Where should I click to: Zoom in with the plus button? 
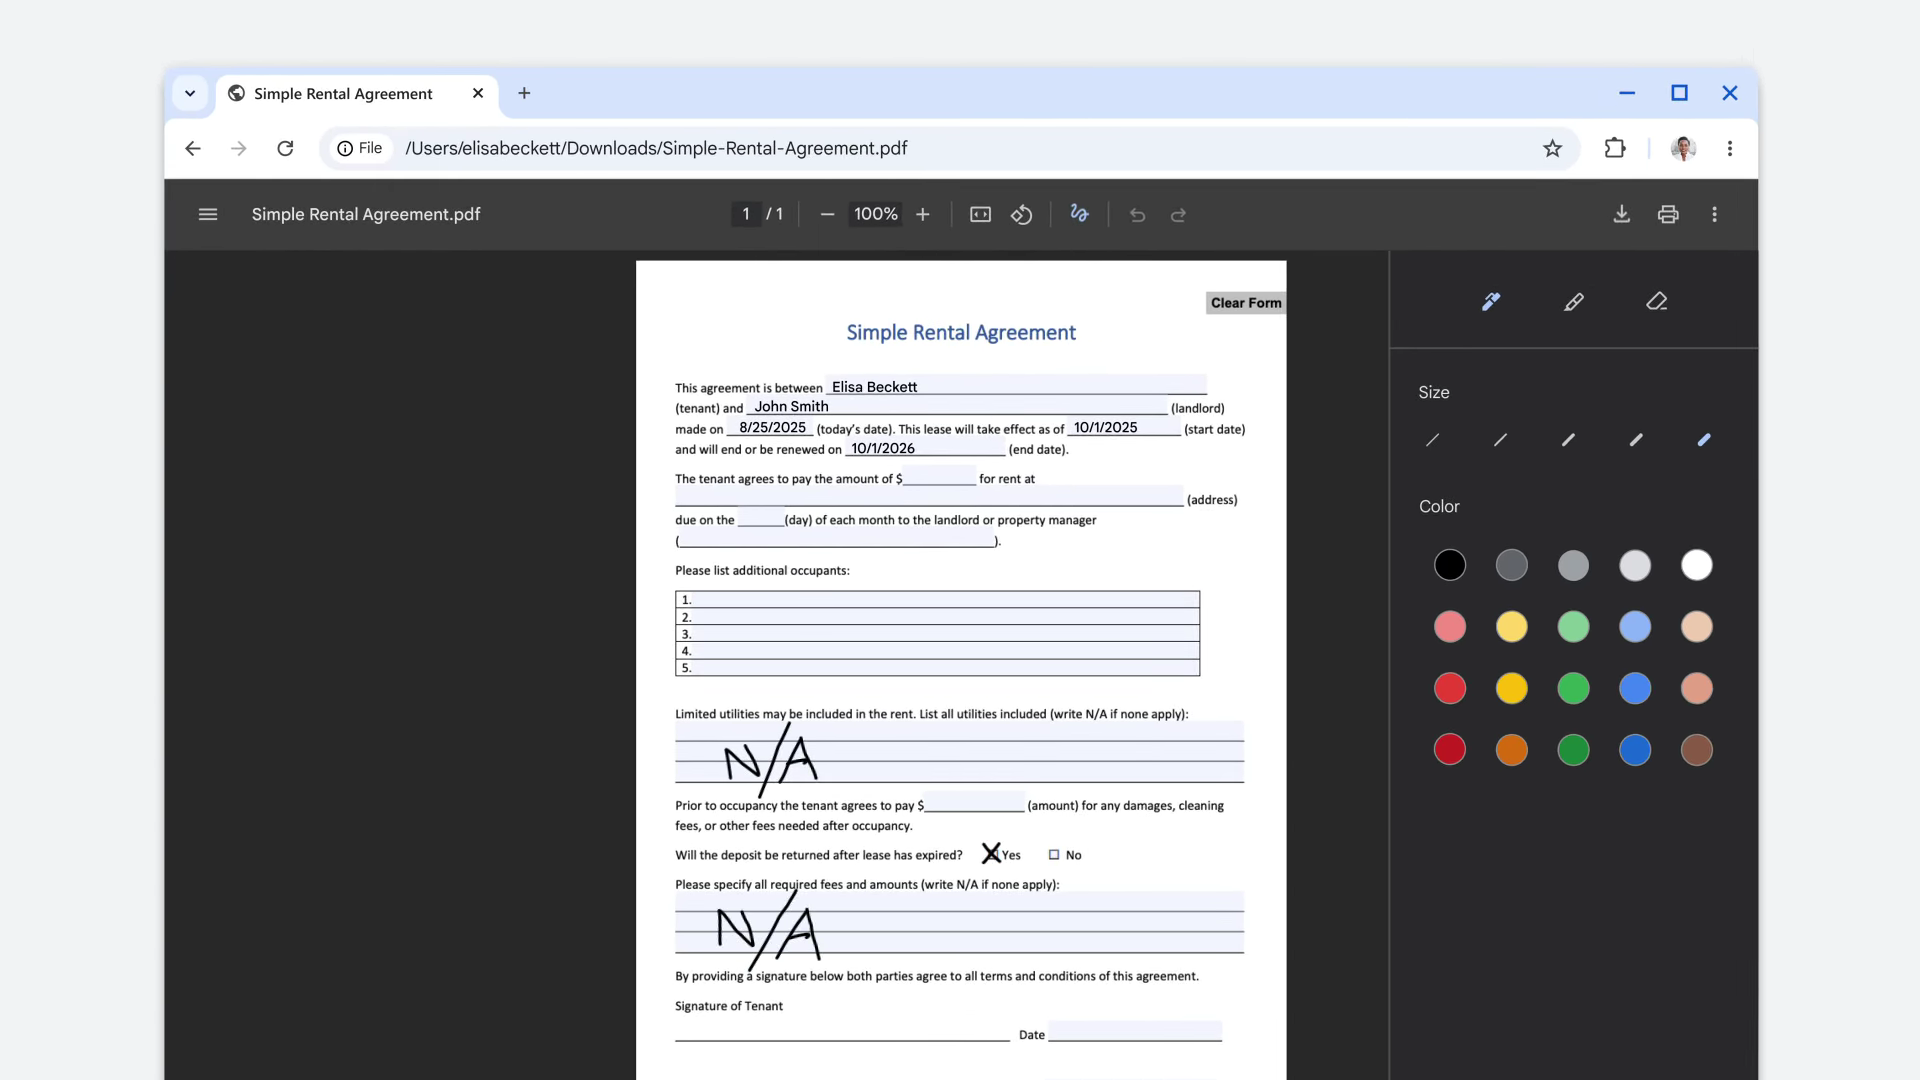pyautogui.click(x=922, y=214)
